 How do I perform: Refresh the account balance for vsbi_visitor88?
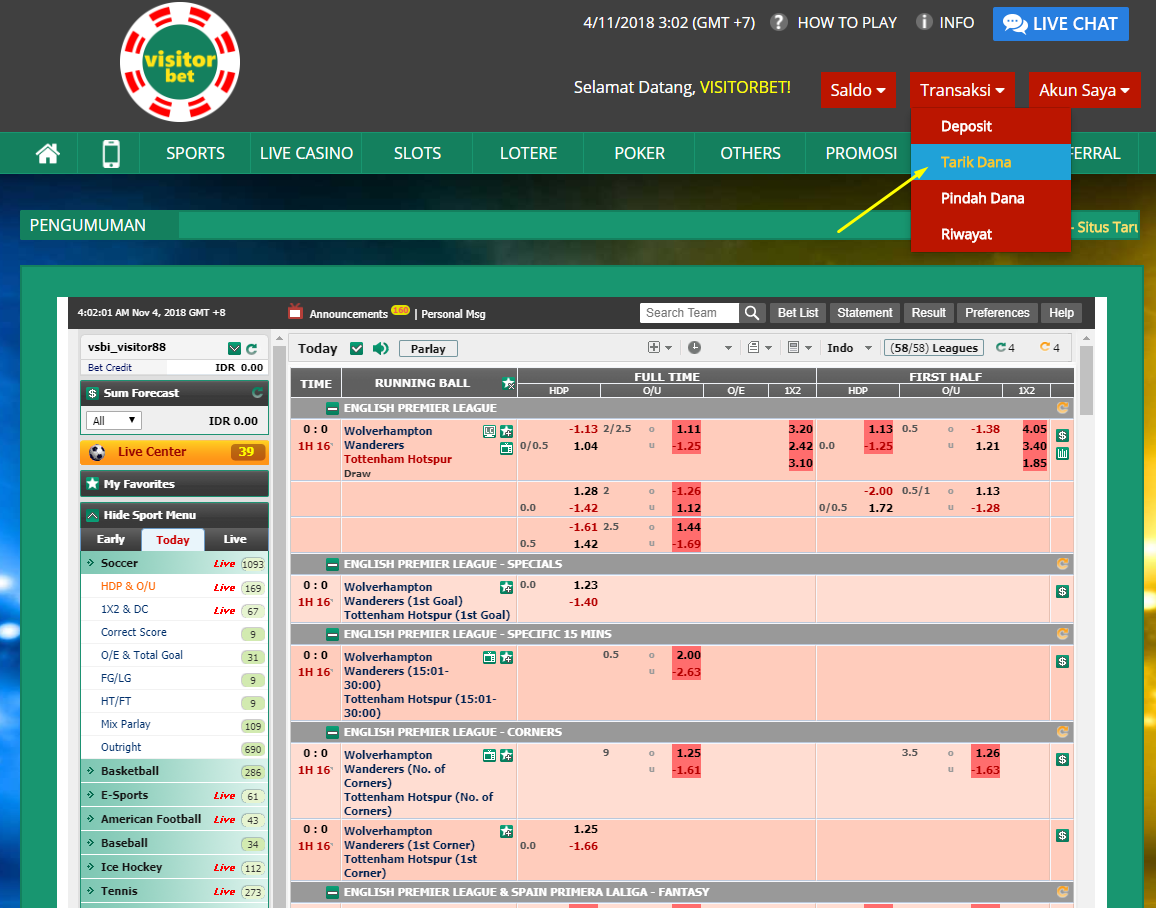point(252,349)
